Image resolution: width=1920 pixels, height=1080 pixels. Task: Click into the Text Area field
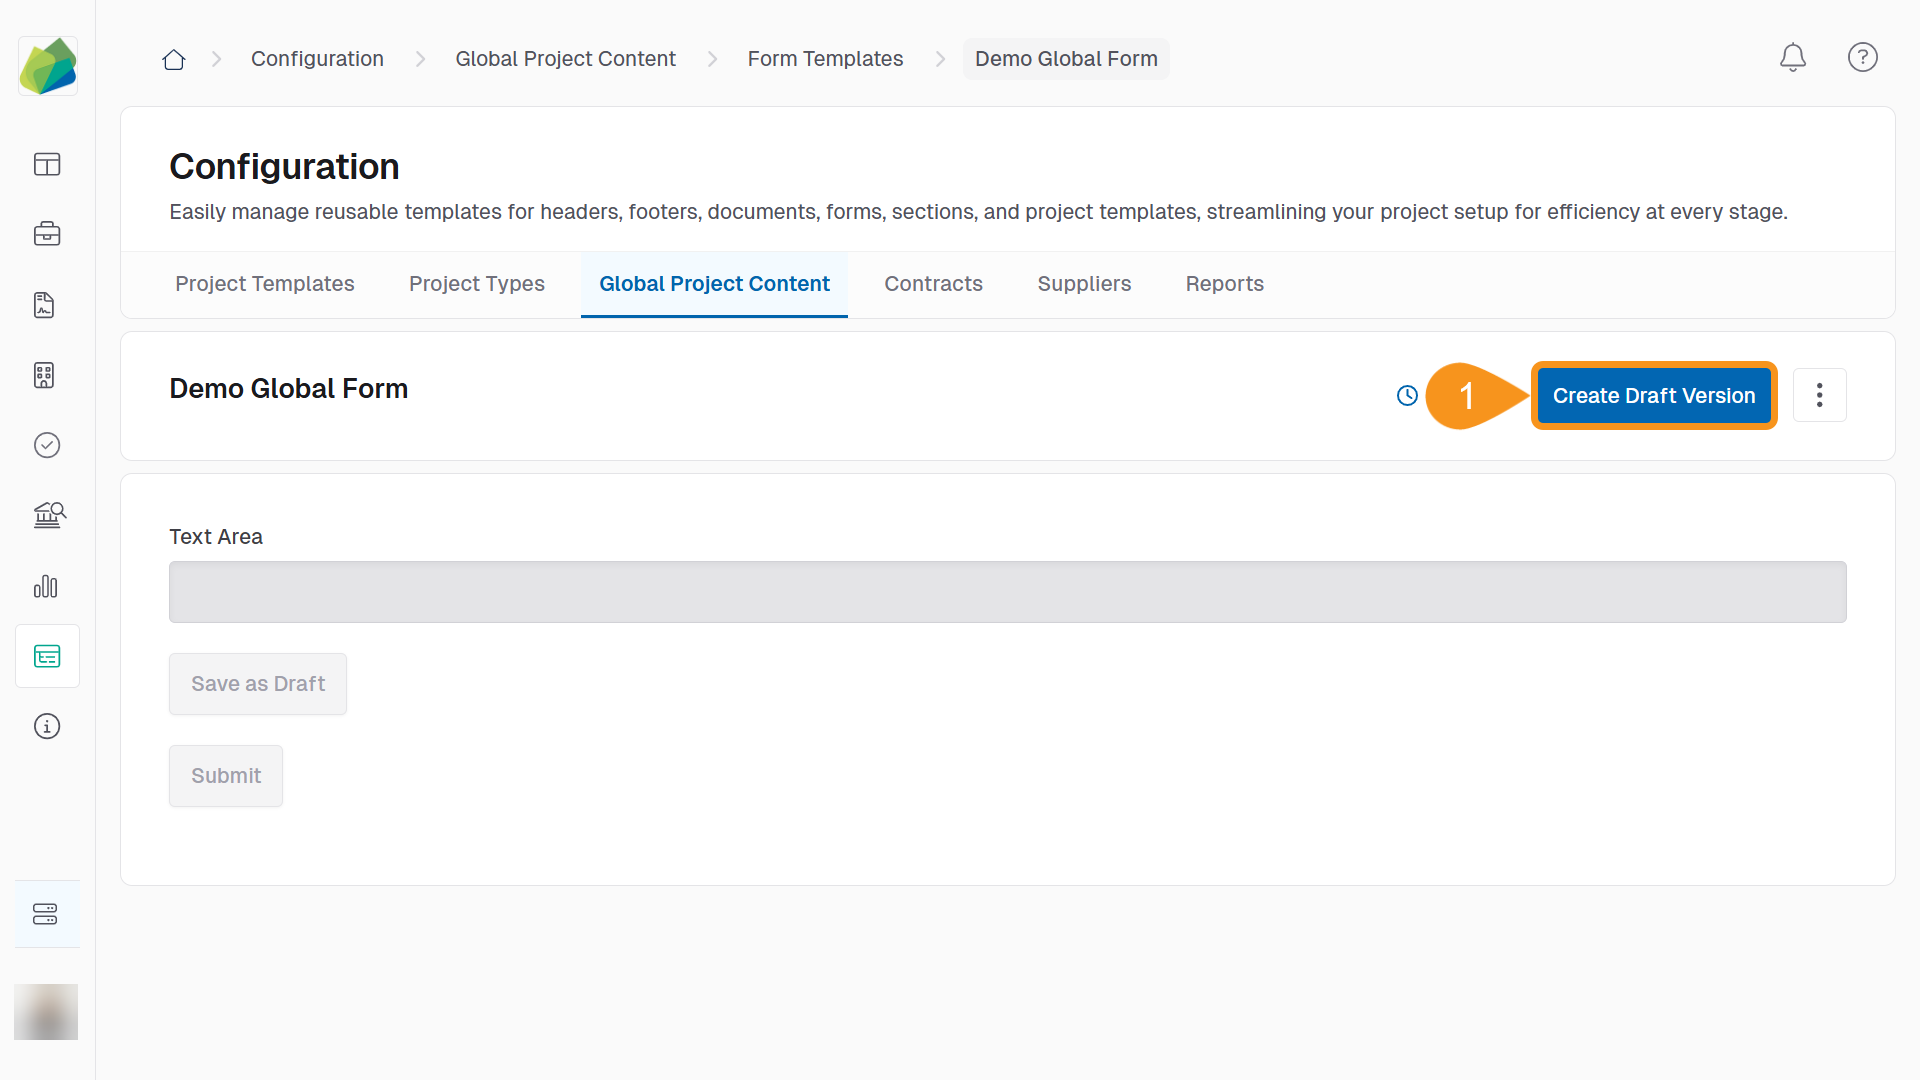[x=1007, y=592]
